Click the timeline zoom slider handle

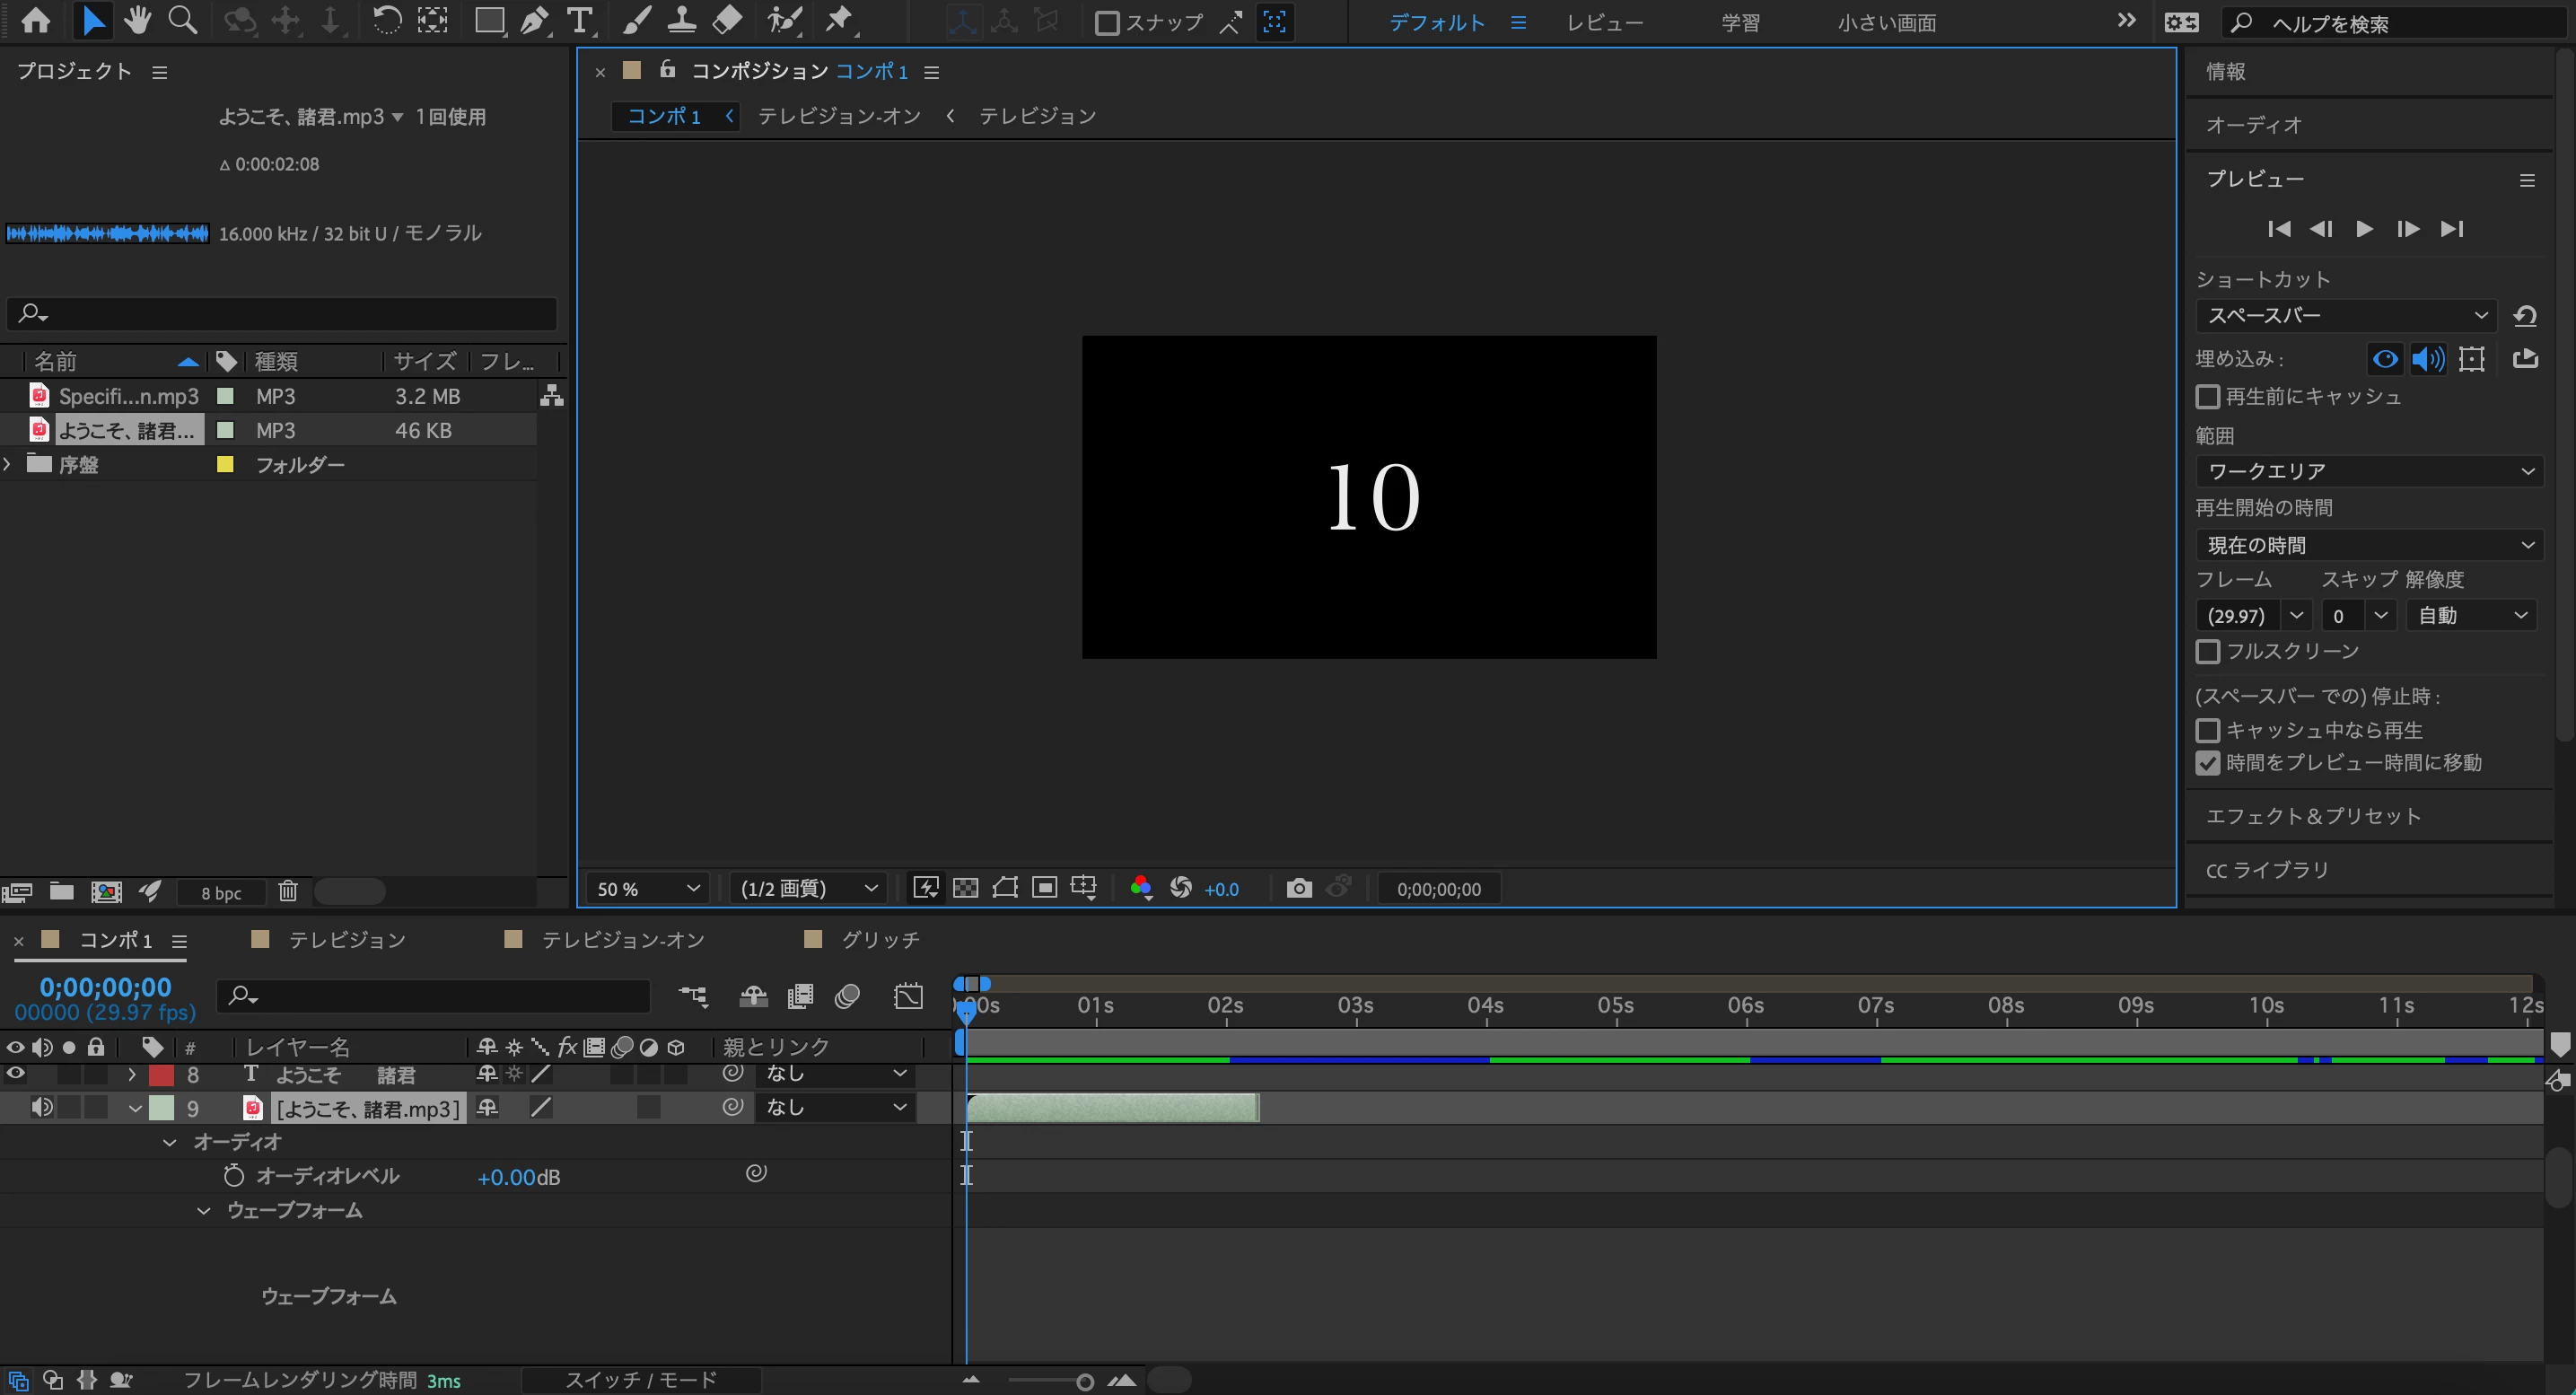tap(1085, 1382)
